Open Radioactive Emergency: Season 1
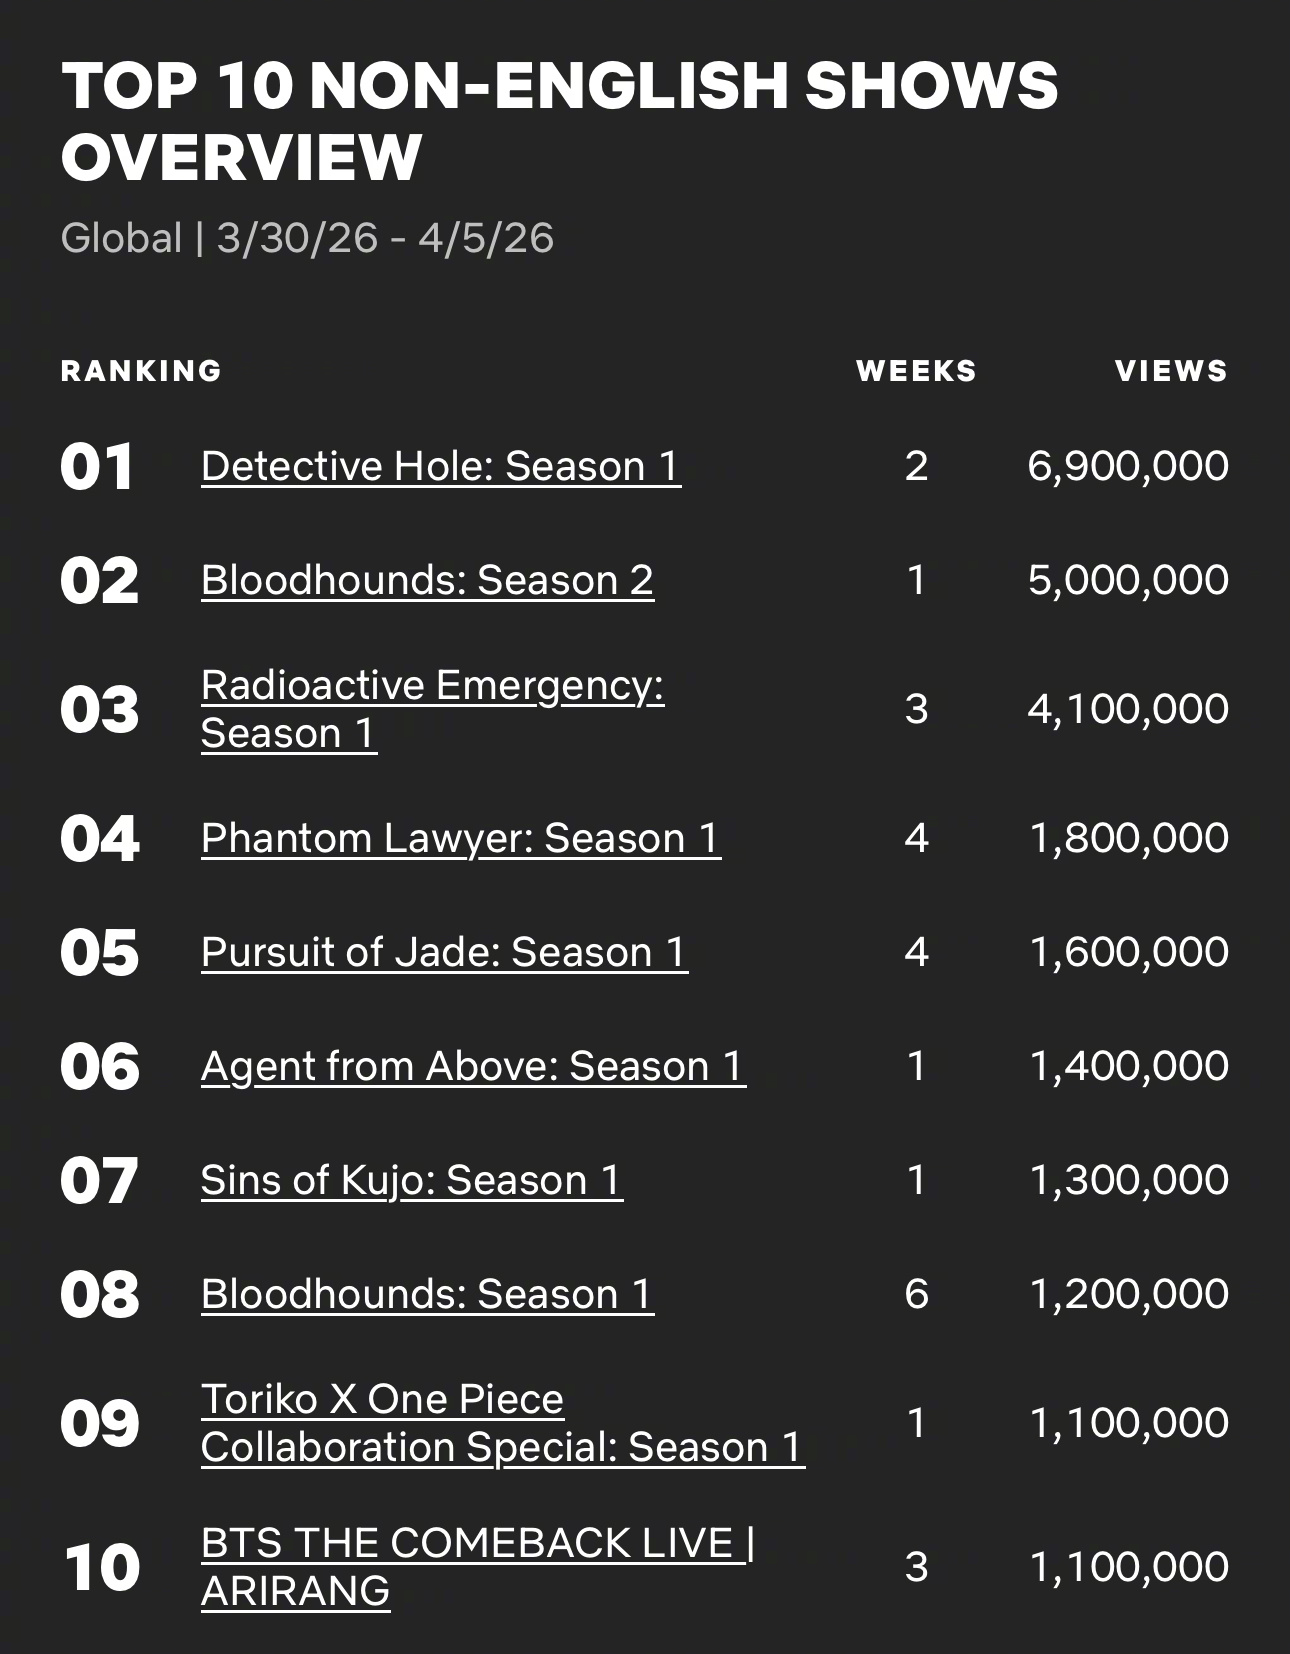Viewport: 1290px width, 1654px height. point(432,709)
